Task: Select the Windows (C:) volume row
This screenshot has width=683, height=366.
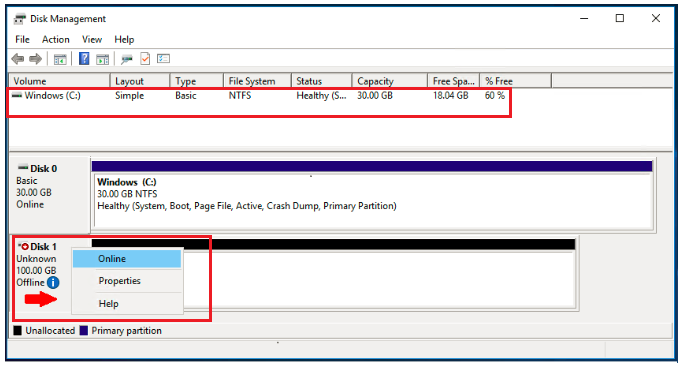Action: pyautogui.click(x=259, y=95)
